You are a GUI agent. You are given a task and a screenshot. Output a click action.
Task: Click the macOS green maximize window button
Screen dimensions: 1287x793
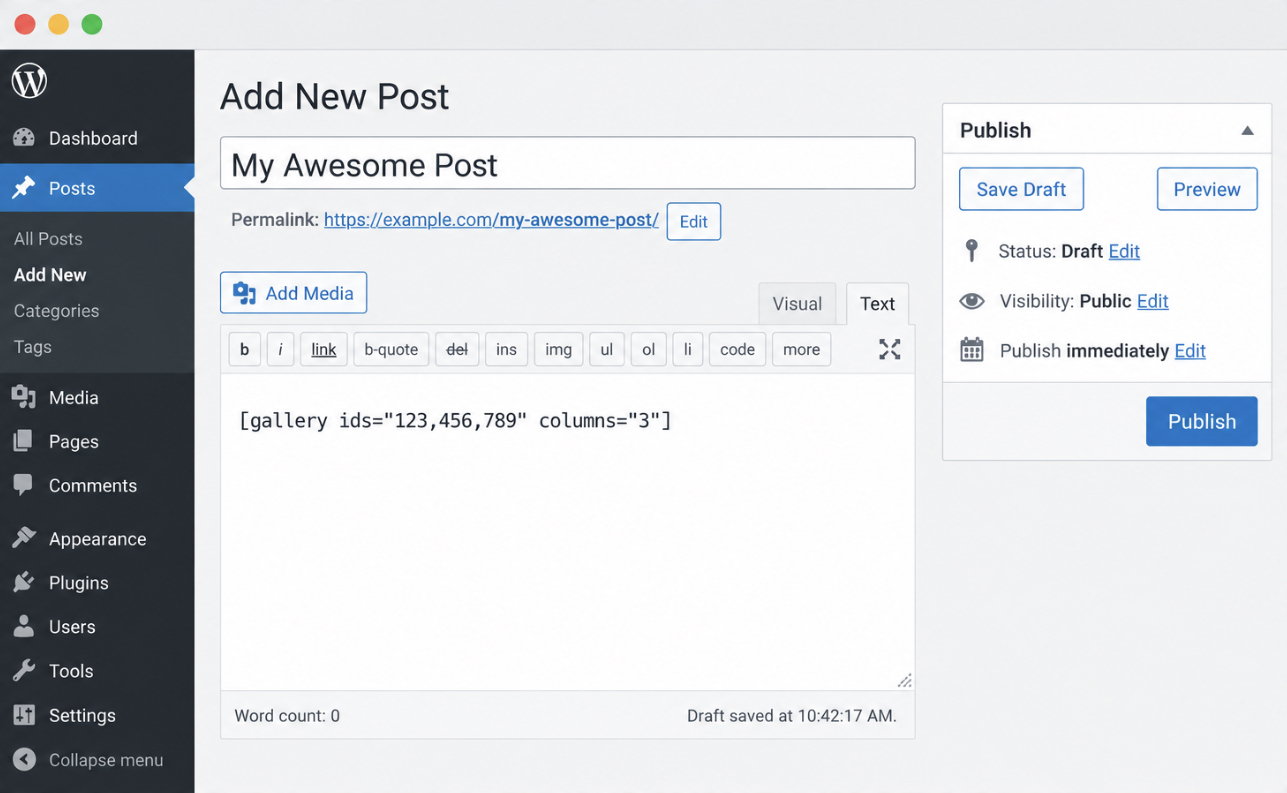pyautogui.click(x=91, y=24)
